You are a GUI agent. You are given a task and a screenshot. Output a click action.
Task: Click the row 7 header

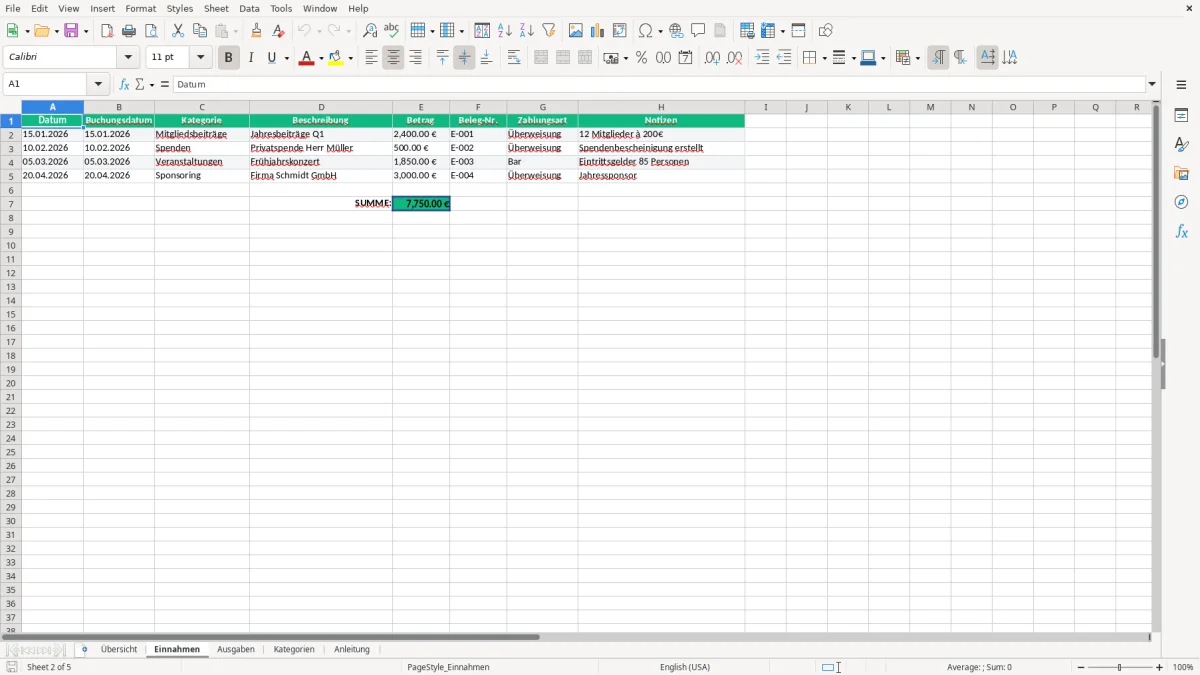click(x=11, y=203)
